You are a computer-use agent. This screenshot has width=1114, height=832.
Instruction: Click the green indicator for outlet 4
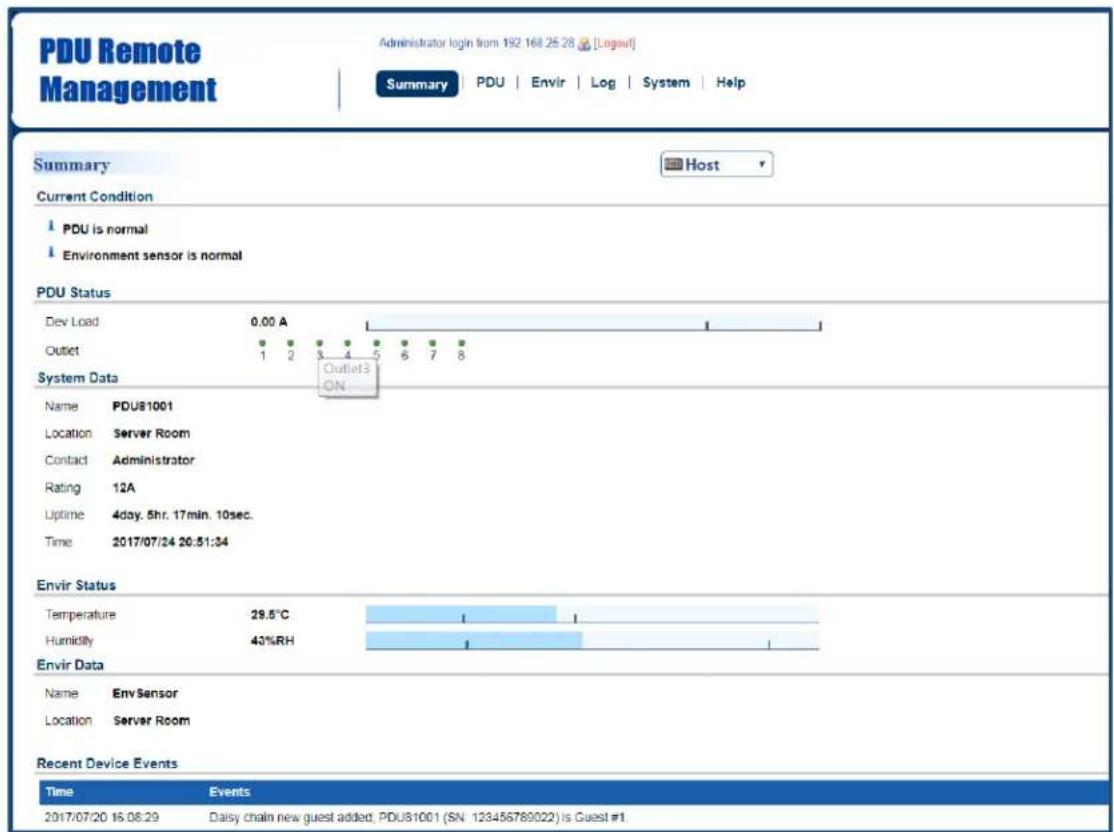click(347, 342)
